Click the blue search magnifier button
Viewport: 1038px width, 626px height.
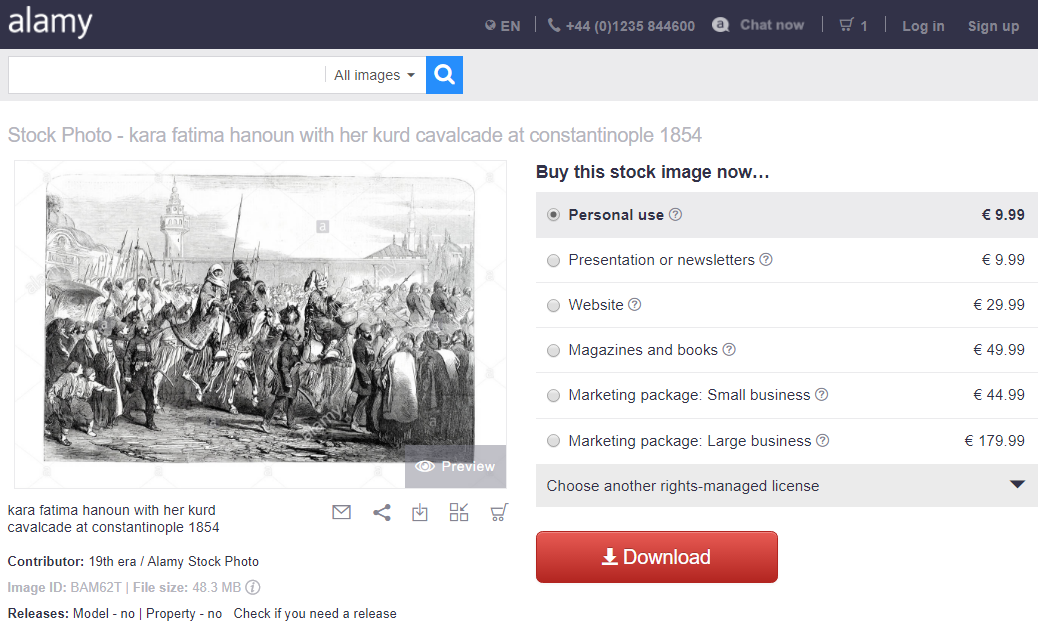(444, 75)
